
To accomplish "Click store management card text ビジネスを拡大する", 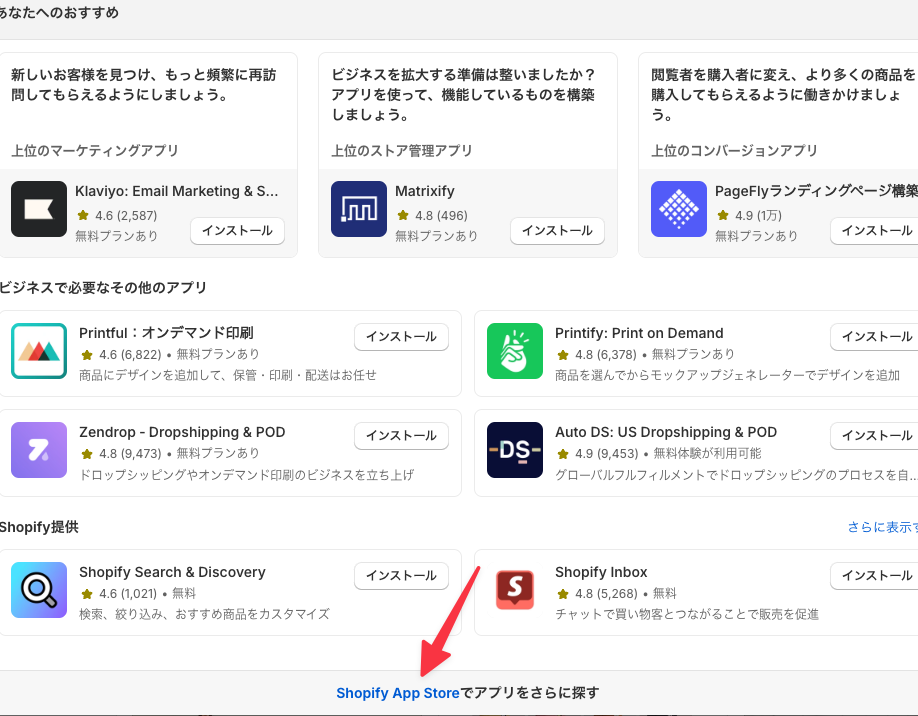I will (x=464, y=94).
